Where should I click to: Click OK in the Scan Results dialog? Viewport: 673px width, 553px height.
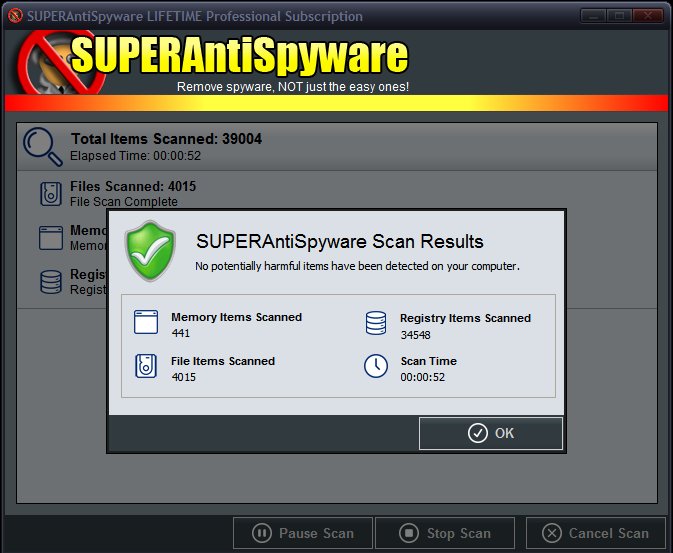(491, 433)
